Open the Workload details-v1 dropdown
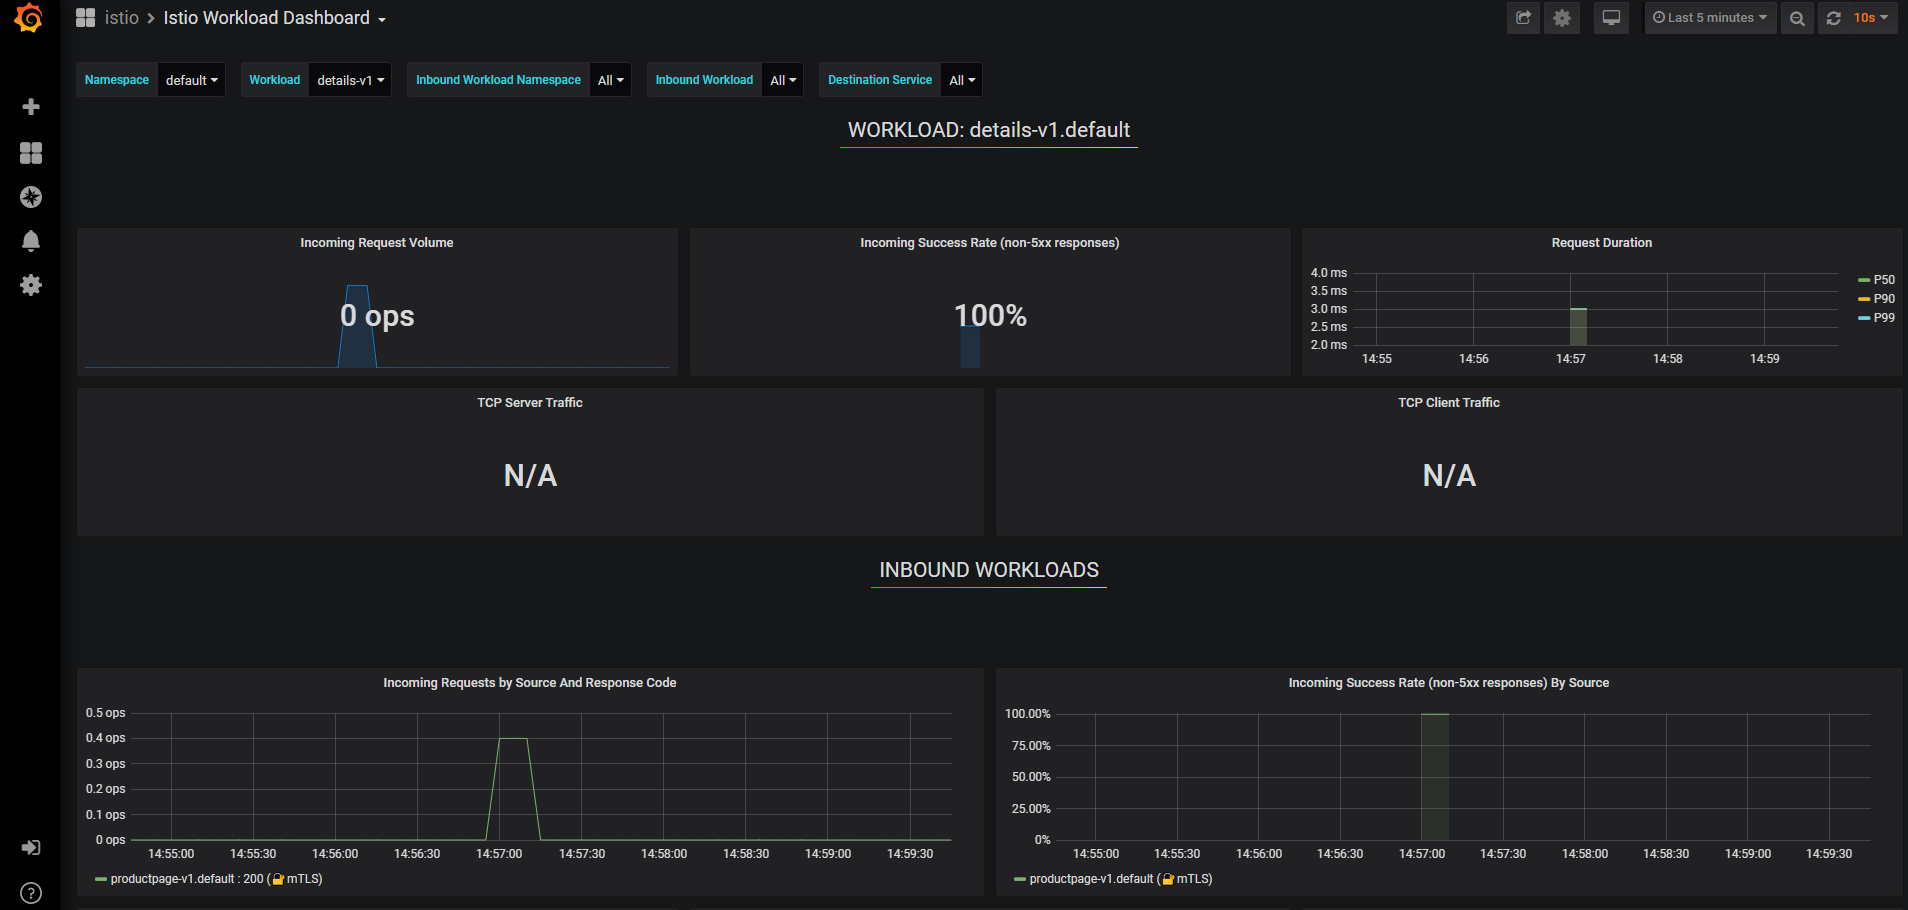 point(350,80)
